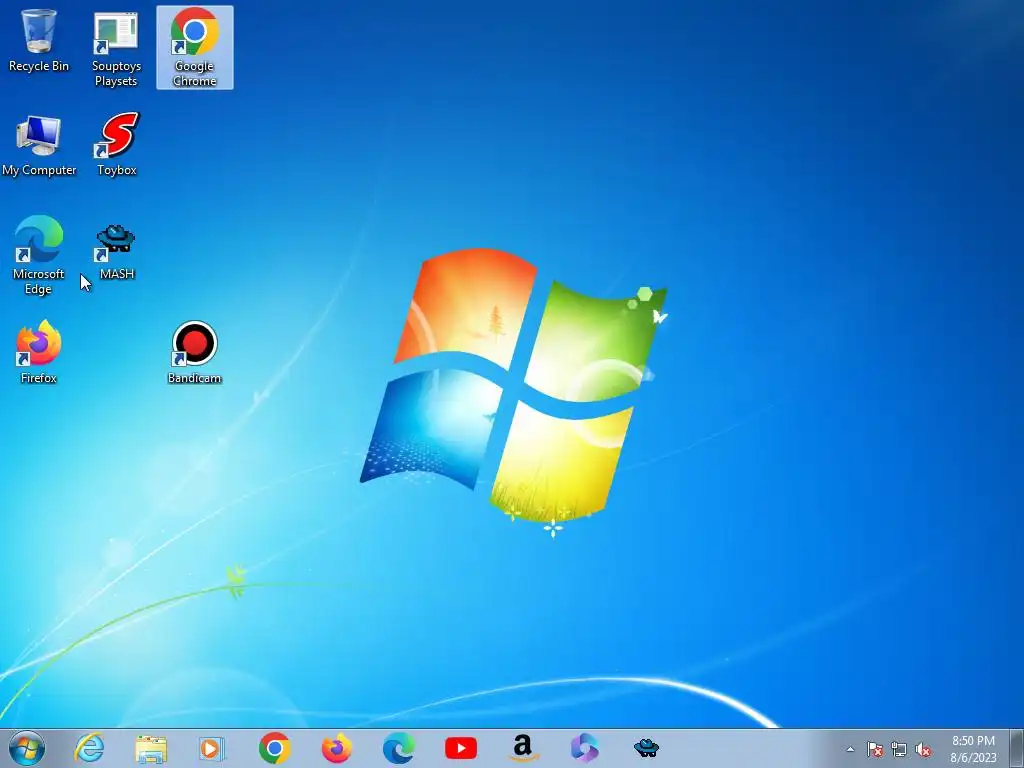Launch Microsoft Edge from the taskbar

click(x=398, y=748)
